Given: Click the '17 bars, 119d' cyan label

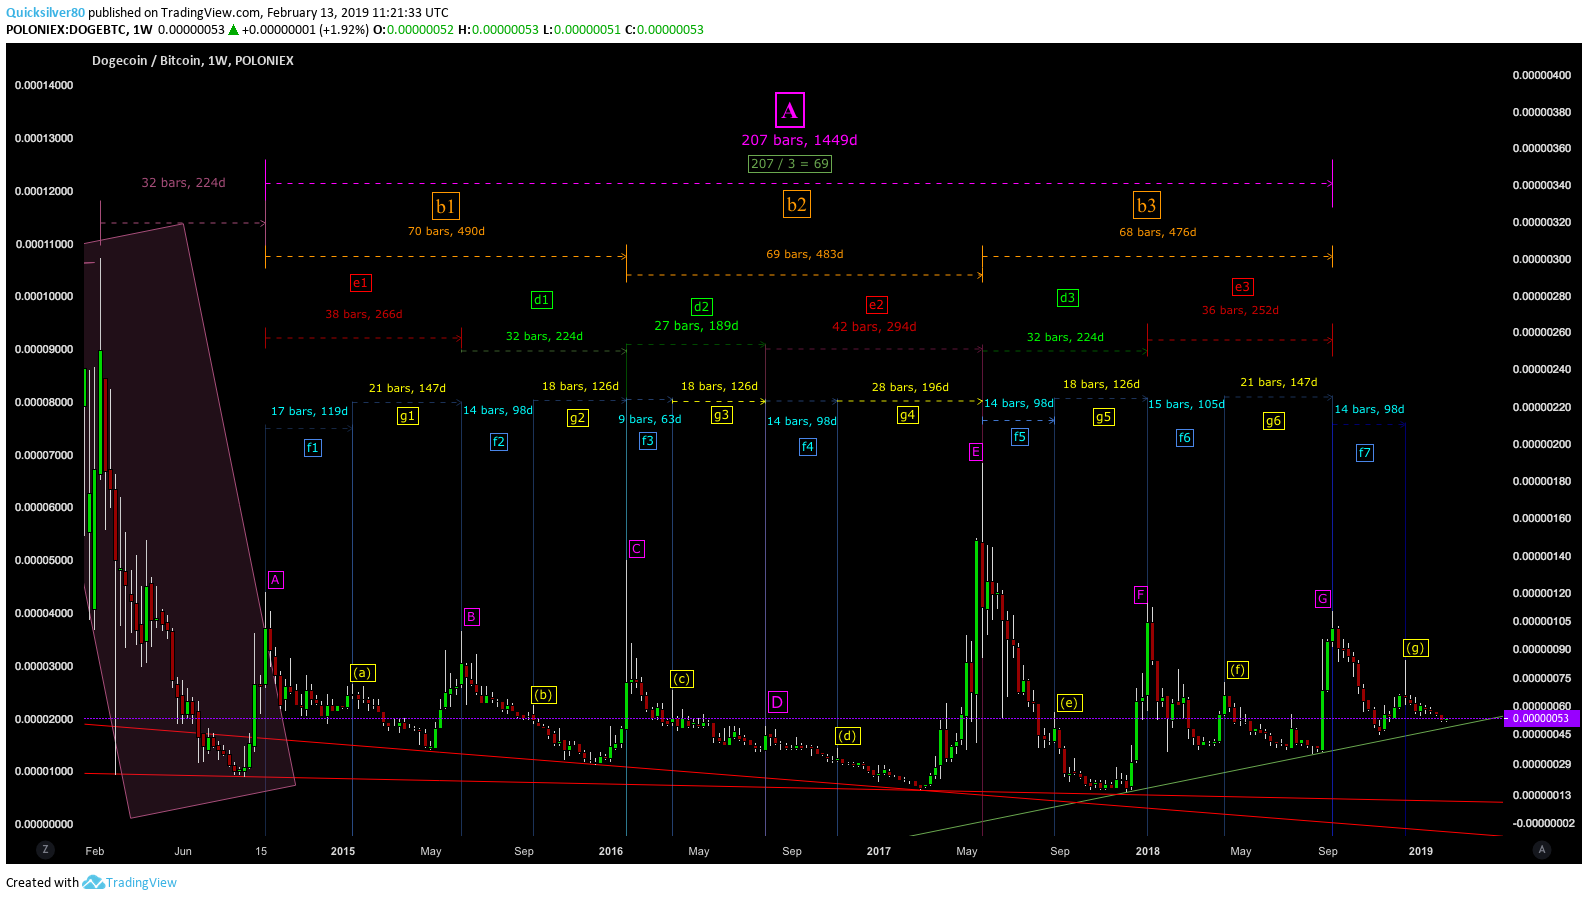Looking at the screenshot, I should pyautogui.click(x=309, y=412).
